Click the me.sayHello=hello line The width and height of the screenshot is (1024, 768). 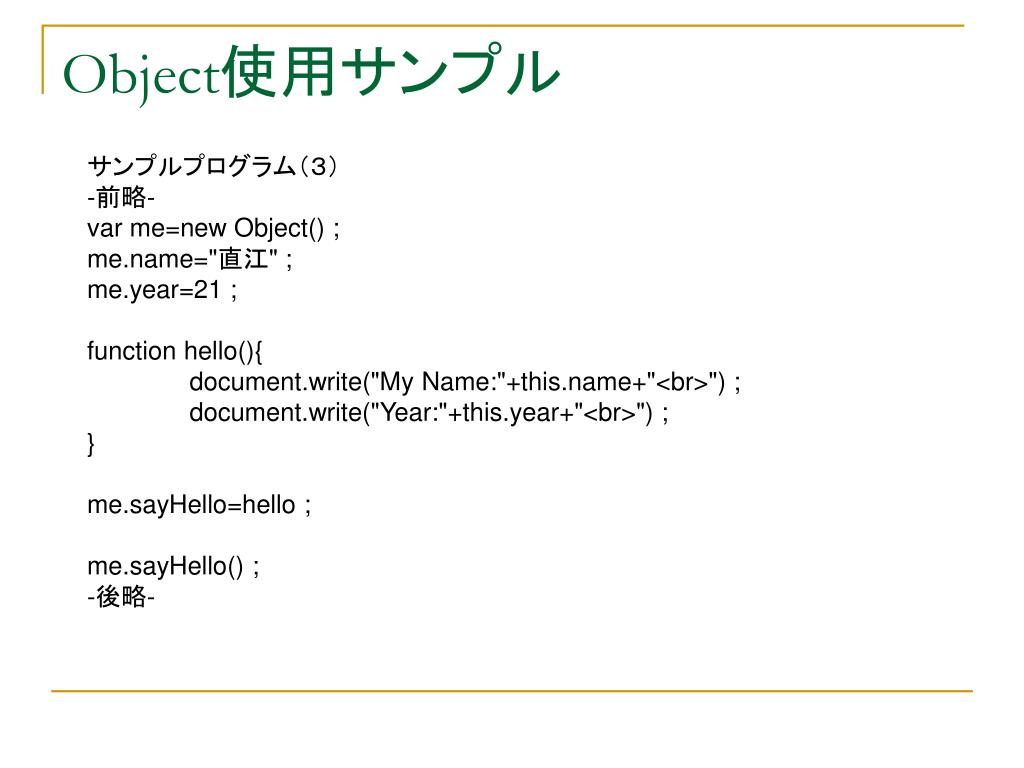[199, 505]
